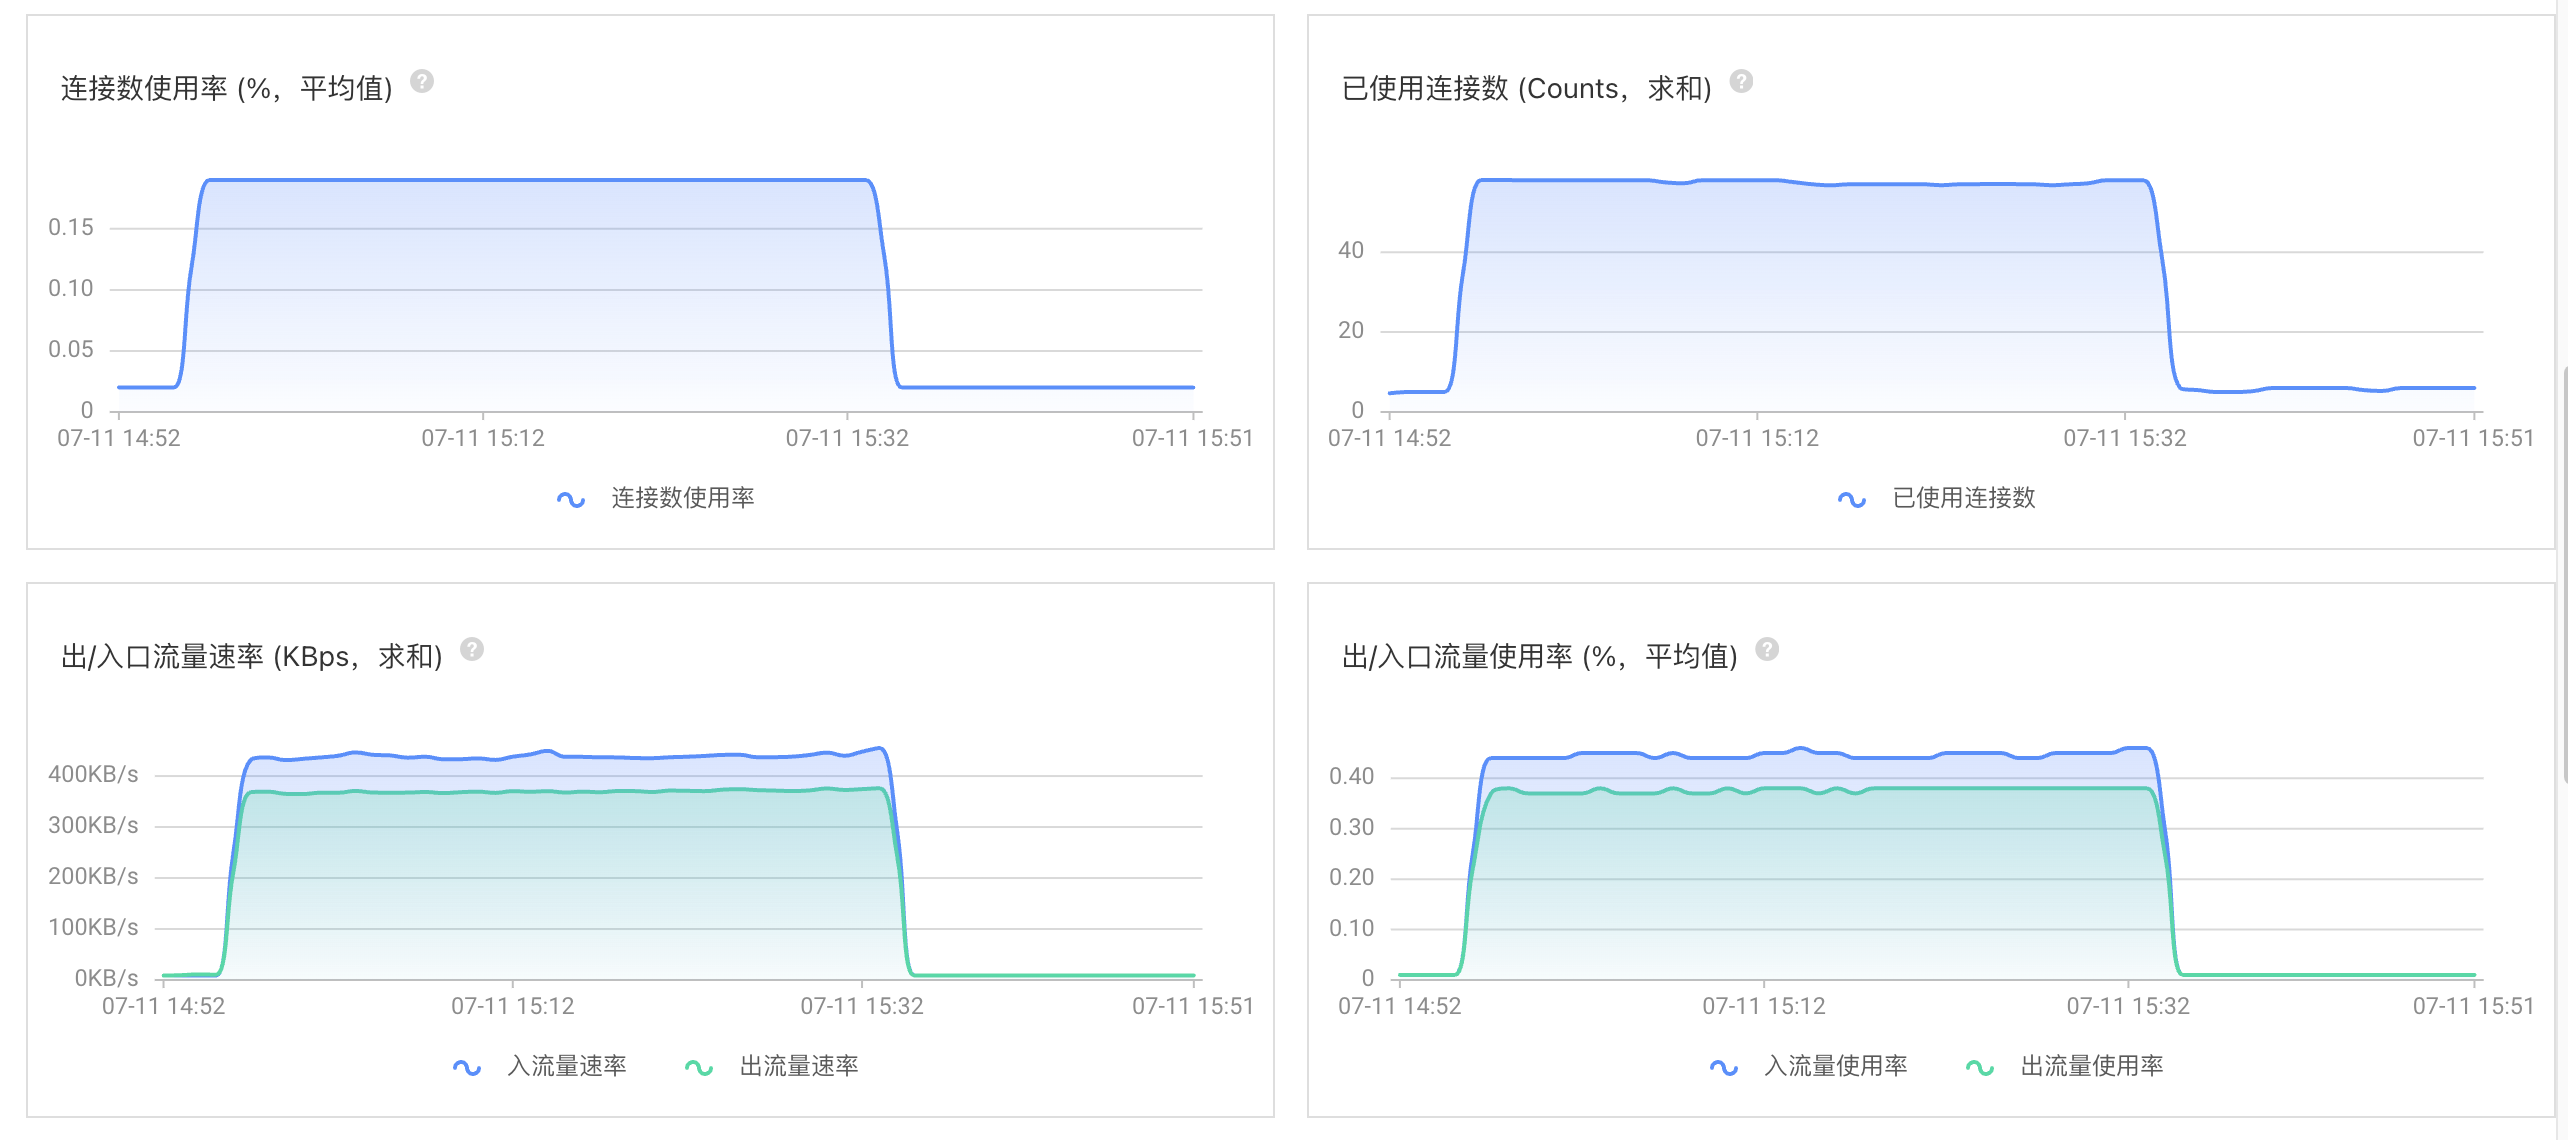Click 400KB/s axis label in traffic rate chart
Viewport: 2568px width, 1140px height.
coord(93,774)
